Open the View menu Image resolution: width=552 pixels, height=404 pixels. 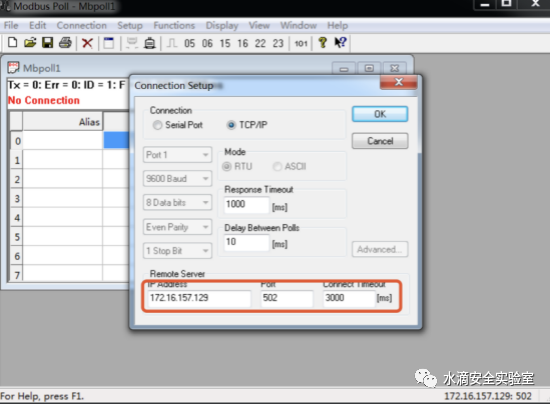point(259,26)
